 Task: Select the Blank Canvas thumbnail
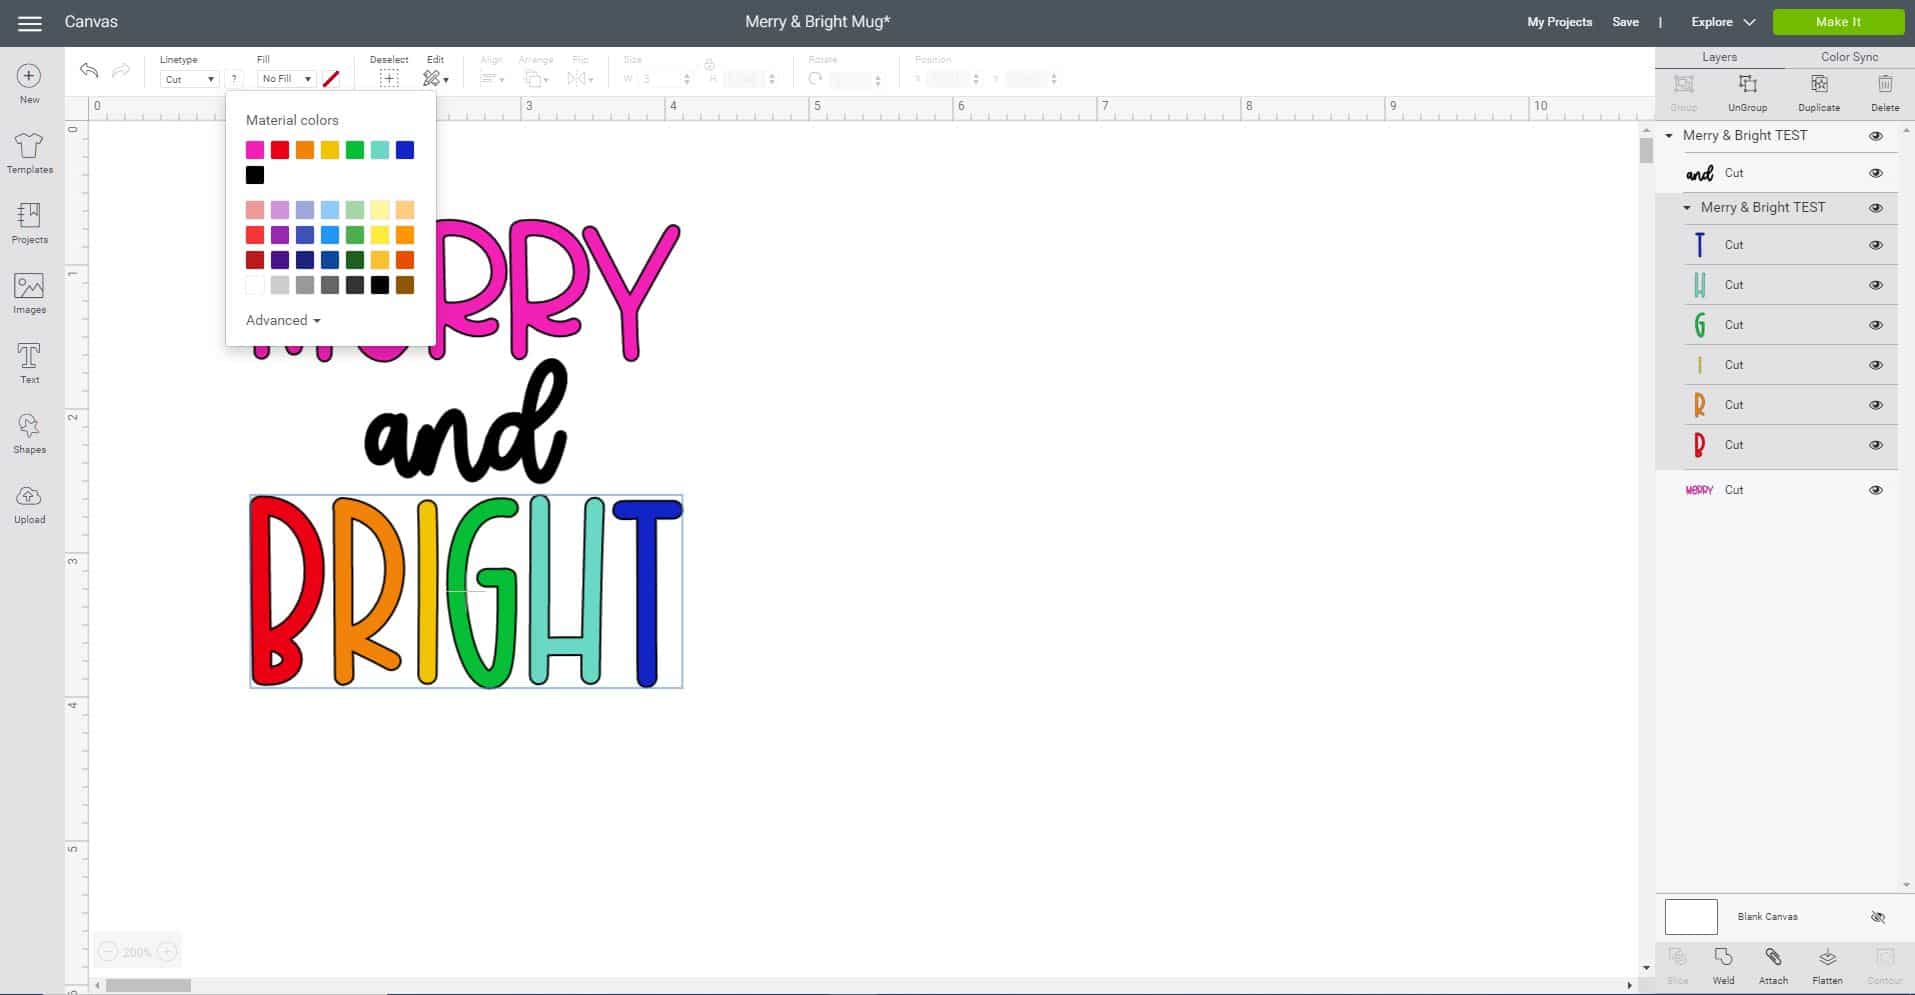click(x=1691, y=917)
